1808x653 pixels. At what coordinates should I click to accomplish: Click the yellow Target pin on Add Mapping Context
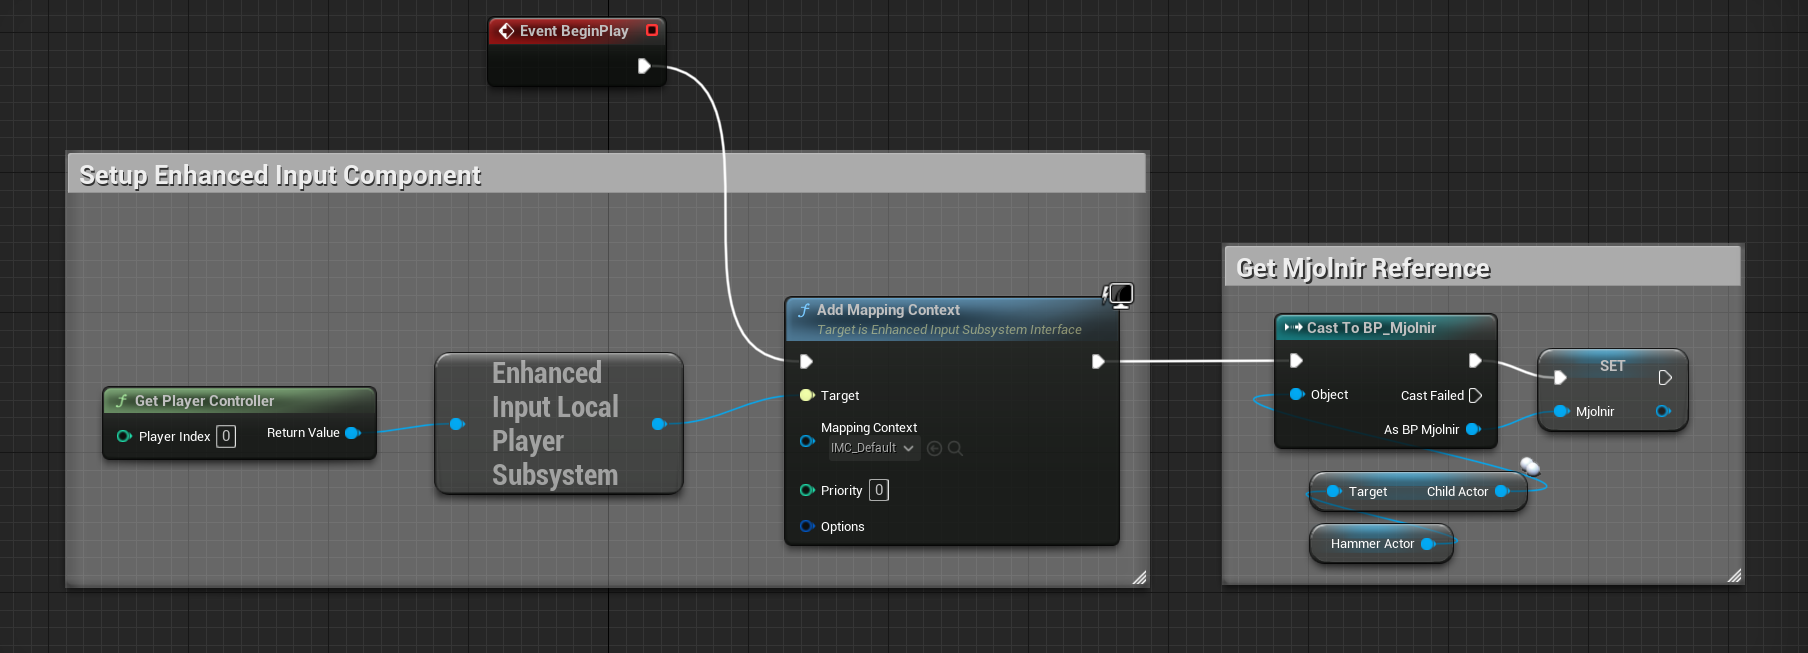[807, 395]
